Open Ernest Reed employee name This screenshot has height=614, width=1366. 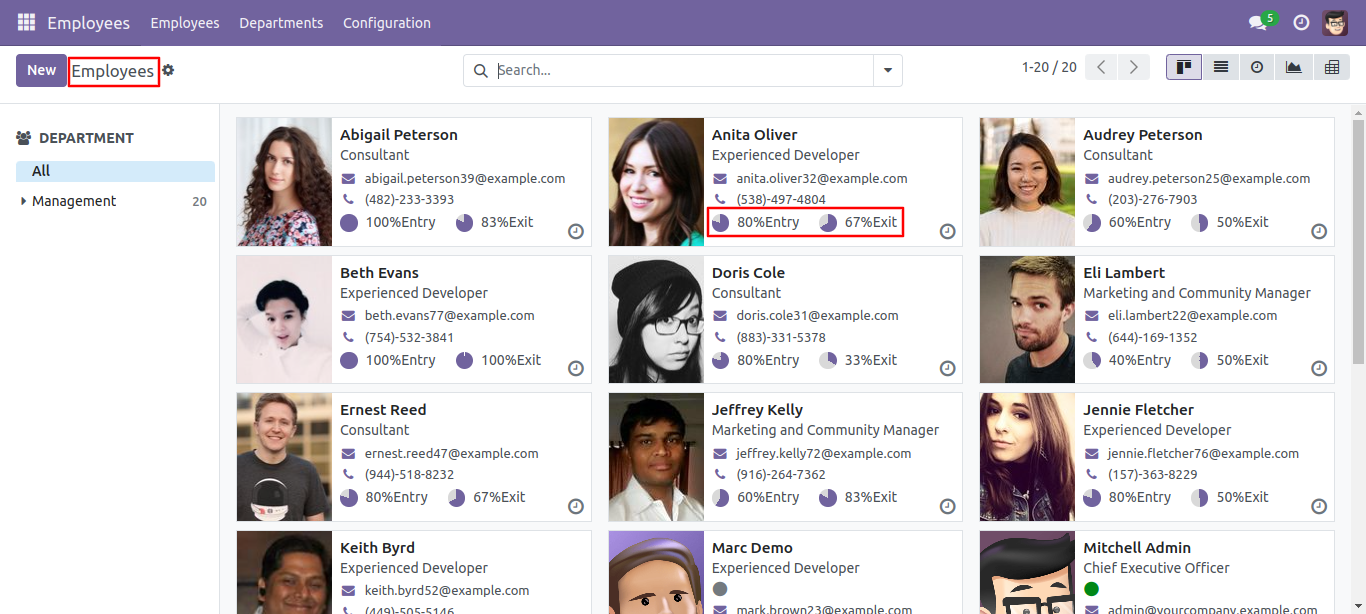tap(383, 410)
